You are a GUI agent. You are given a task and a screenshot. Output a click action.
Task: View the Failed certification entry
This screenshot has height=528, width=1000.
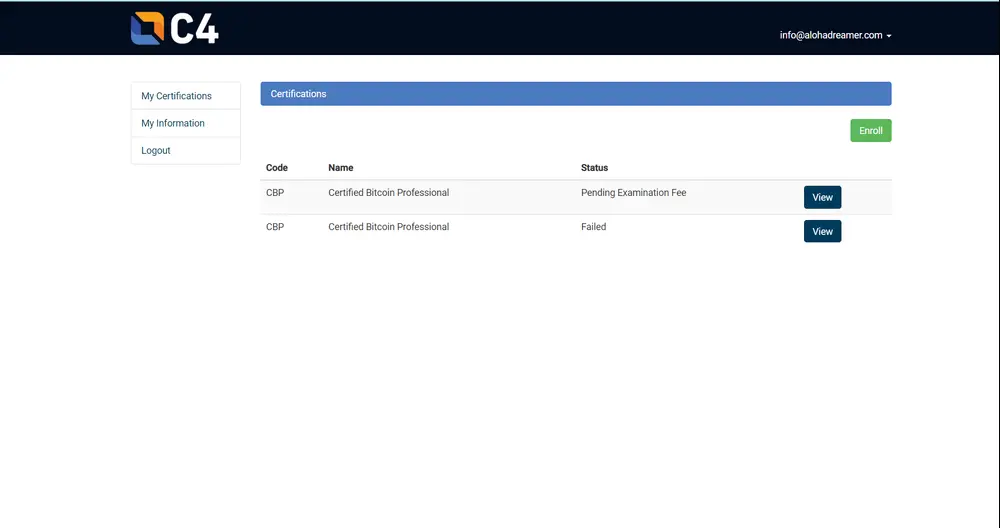[822, 231]
